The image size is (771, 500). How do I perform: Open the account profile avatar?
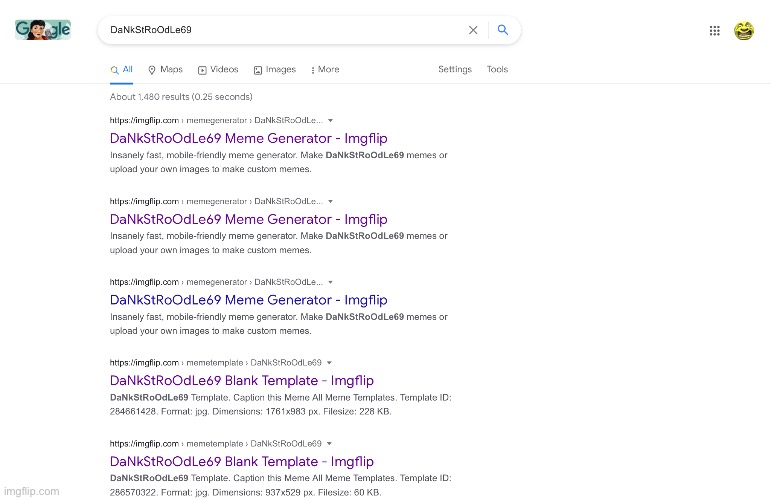743,30
